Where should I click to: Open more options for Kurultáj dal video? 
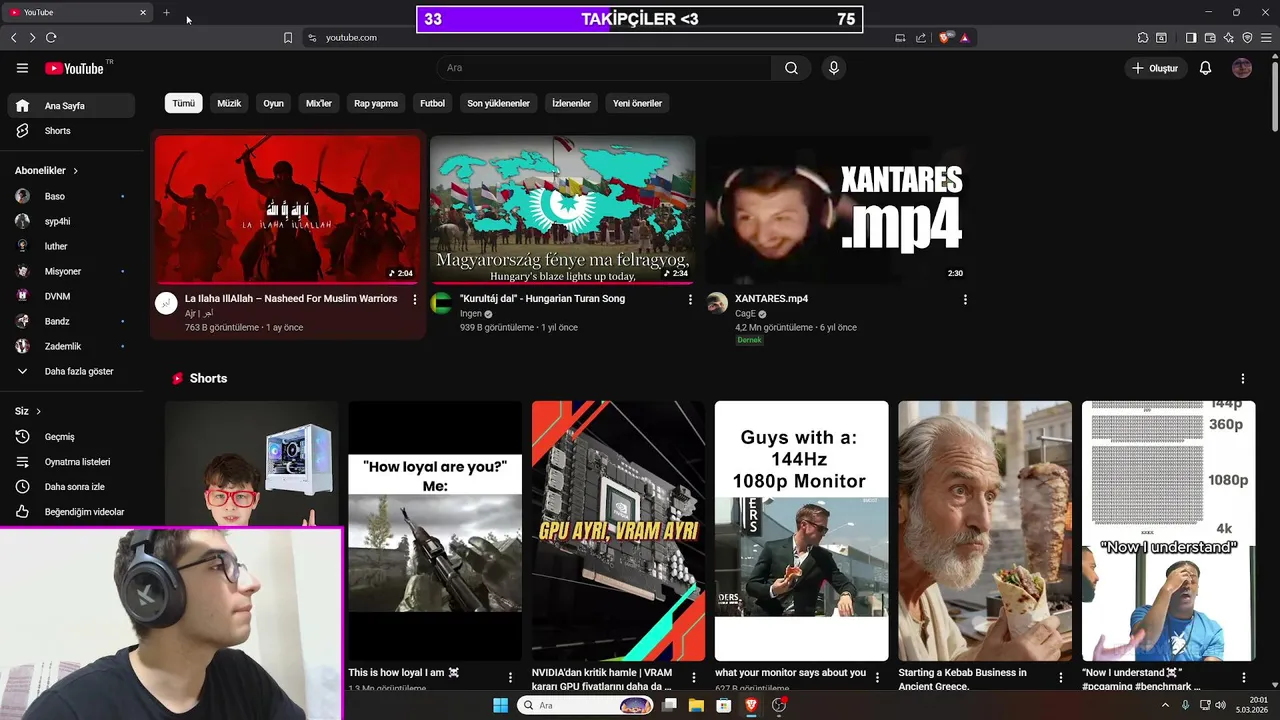[x=690, y=300]
